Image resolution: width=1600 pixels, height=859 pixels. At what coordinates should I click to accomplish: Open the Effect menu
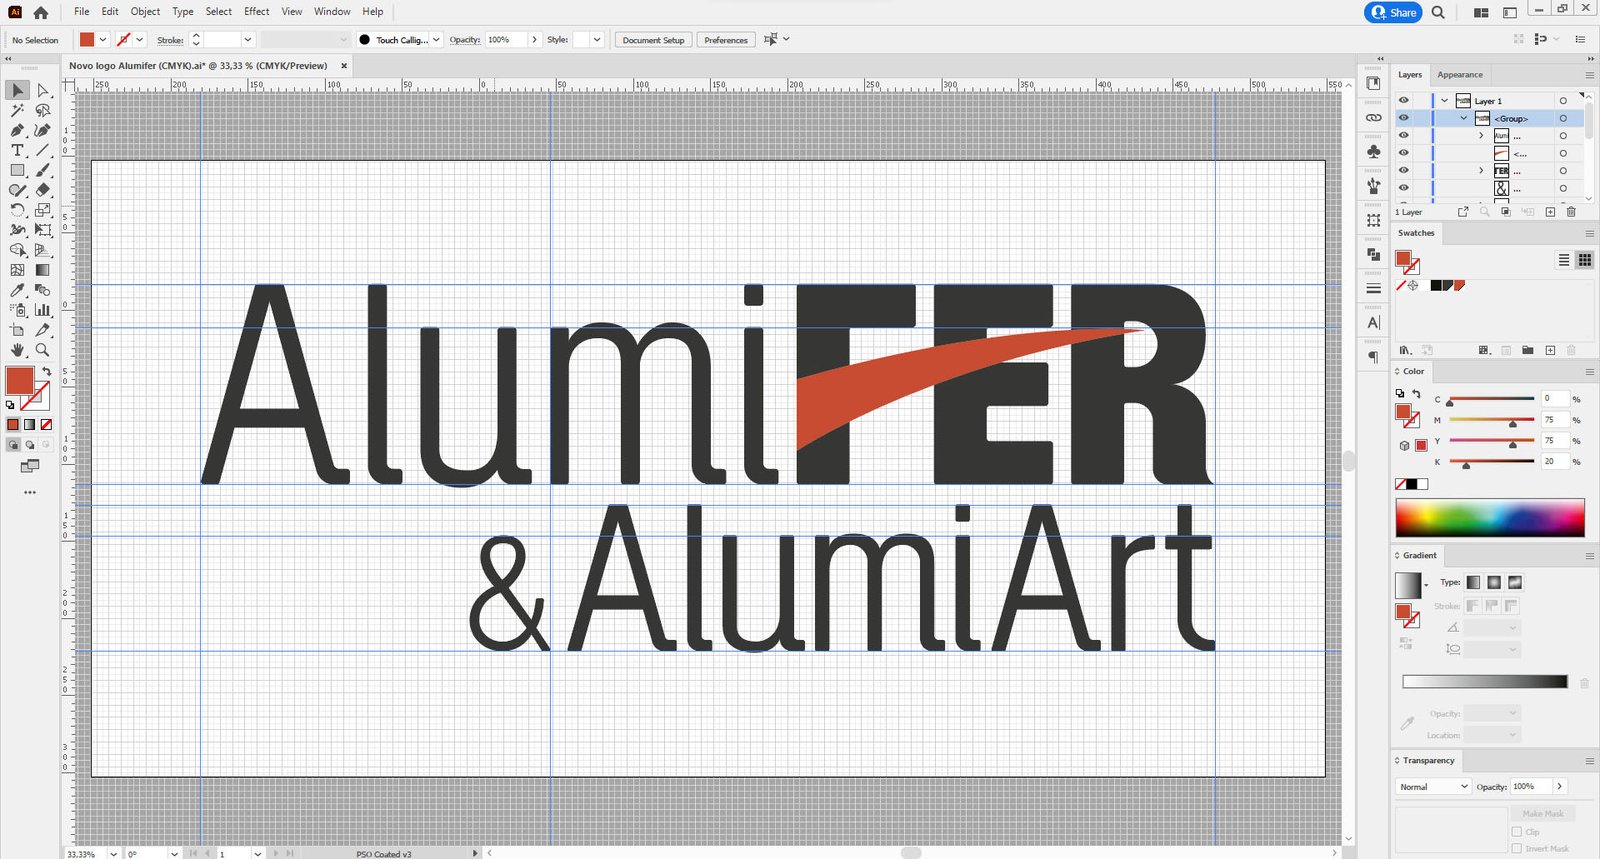coord(257,12)
